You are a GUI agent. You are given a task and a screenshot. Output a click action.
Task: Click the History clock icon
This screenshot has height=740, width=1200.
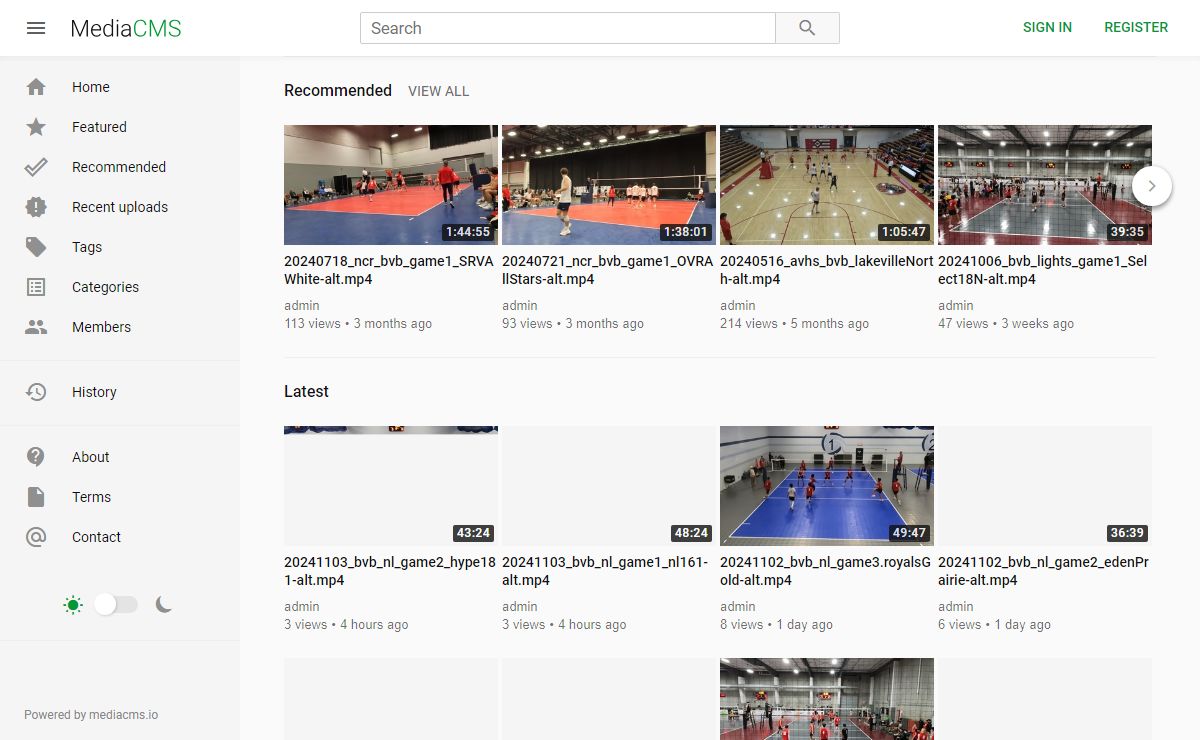coord(36,392)
